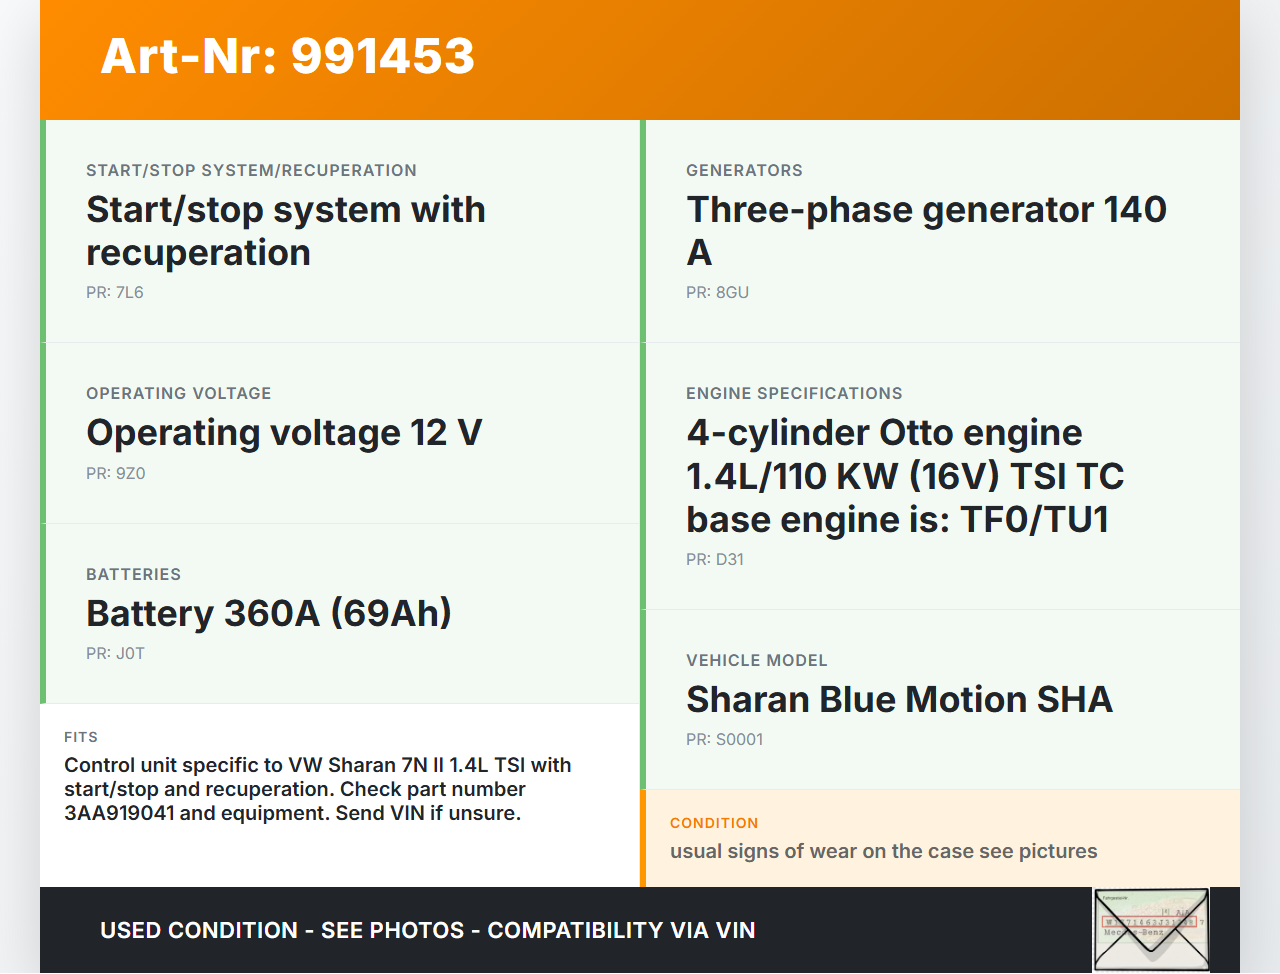Select the "usual signs of wear" condition text
The width and height of the screenshot is (1280, 974).
(x=884, y=851)
